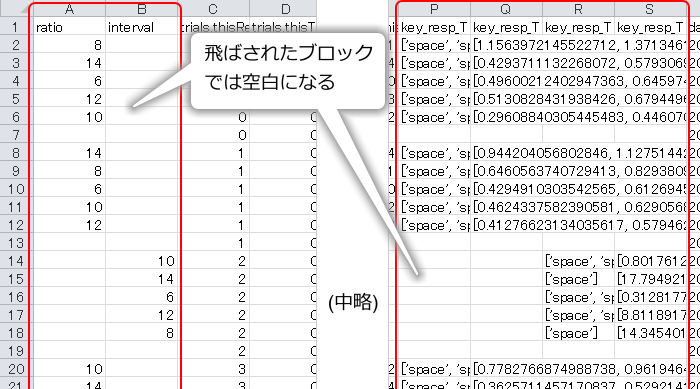Click the 'interval' header cell
Viewport: 700px width, 389px height.
tap(142, 27)
